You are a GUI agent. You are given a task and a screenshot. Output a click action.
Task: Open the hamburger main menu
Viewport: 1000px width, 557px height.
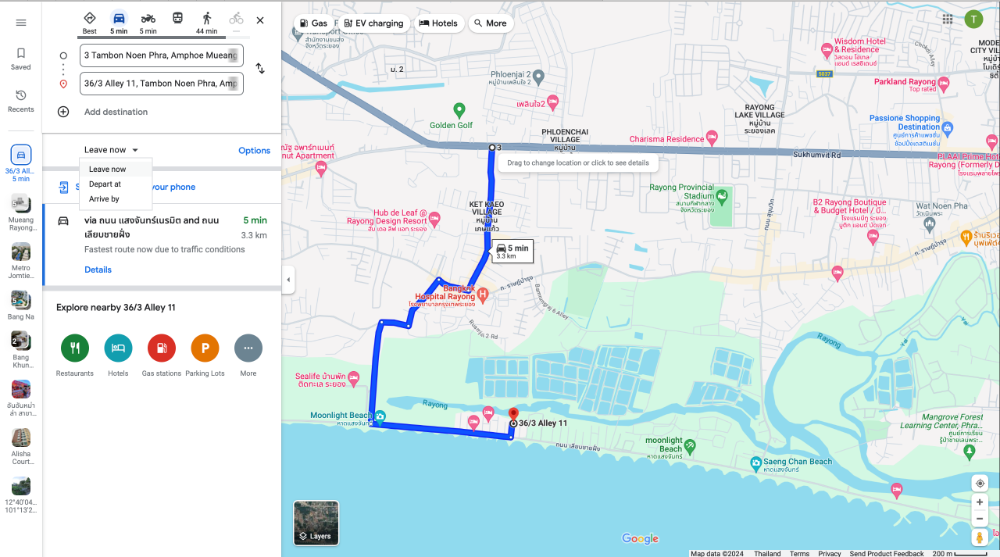[21, 23]
